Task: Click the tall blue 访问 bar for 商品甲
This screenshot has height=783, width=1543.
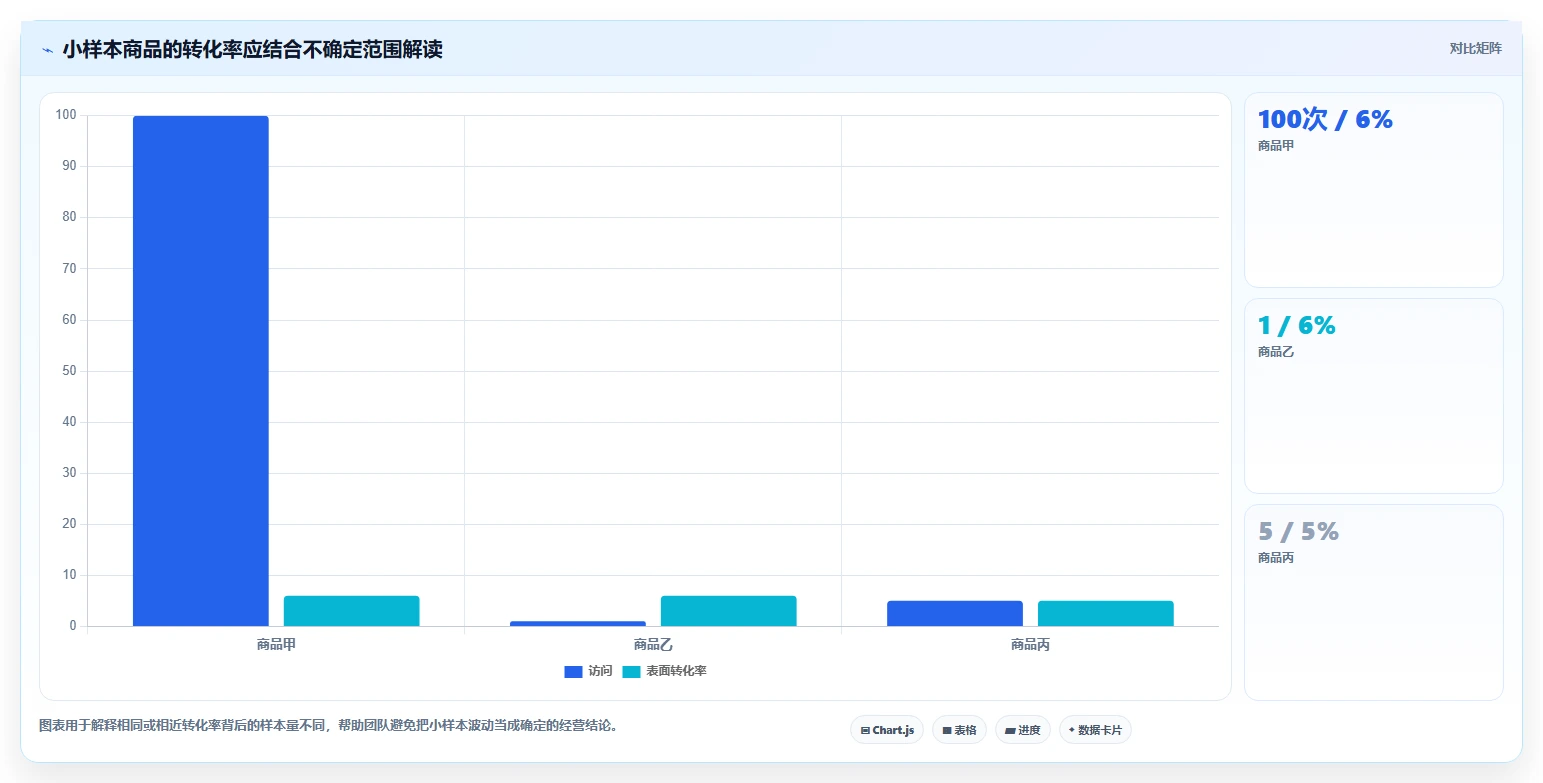Action: tap(201, 371)
